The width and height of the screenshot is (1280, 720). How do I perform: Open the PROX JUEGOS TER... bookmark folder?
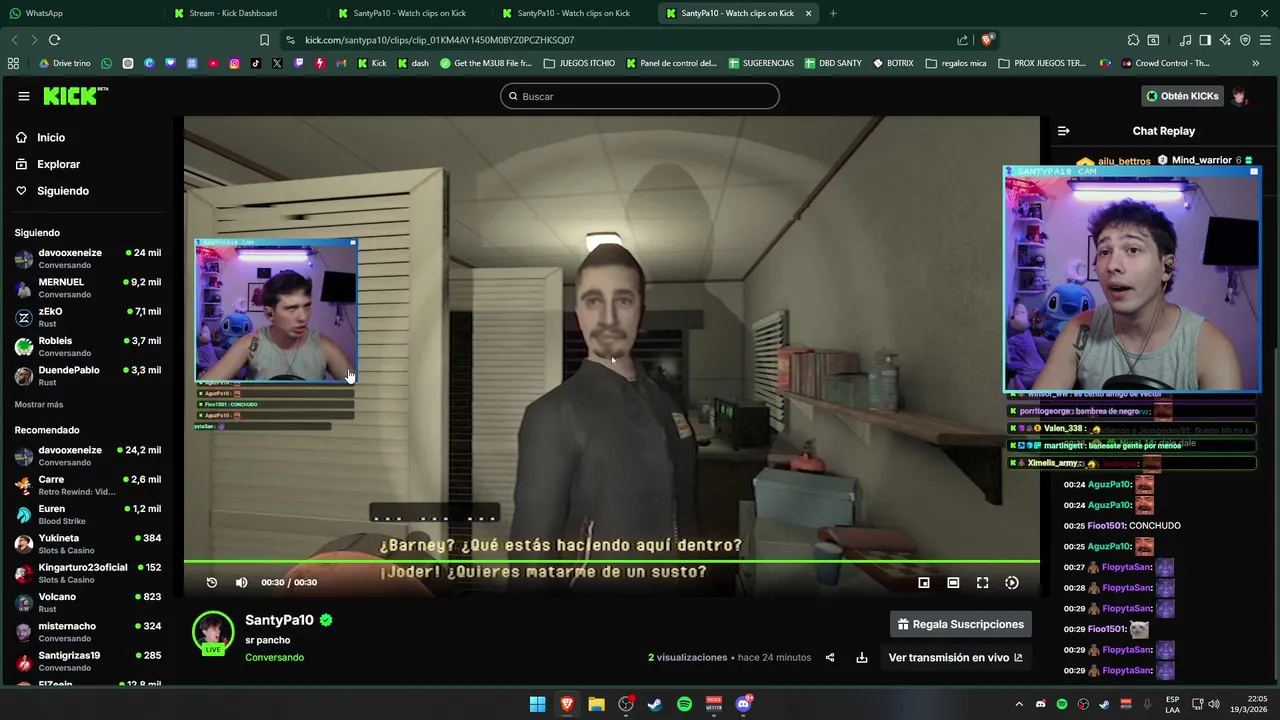1042,63
